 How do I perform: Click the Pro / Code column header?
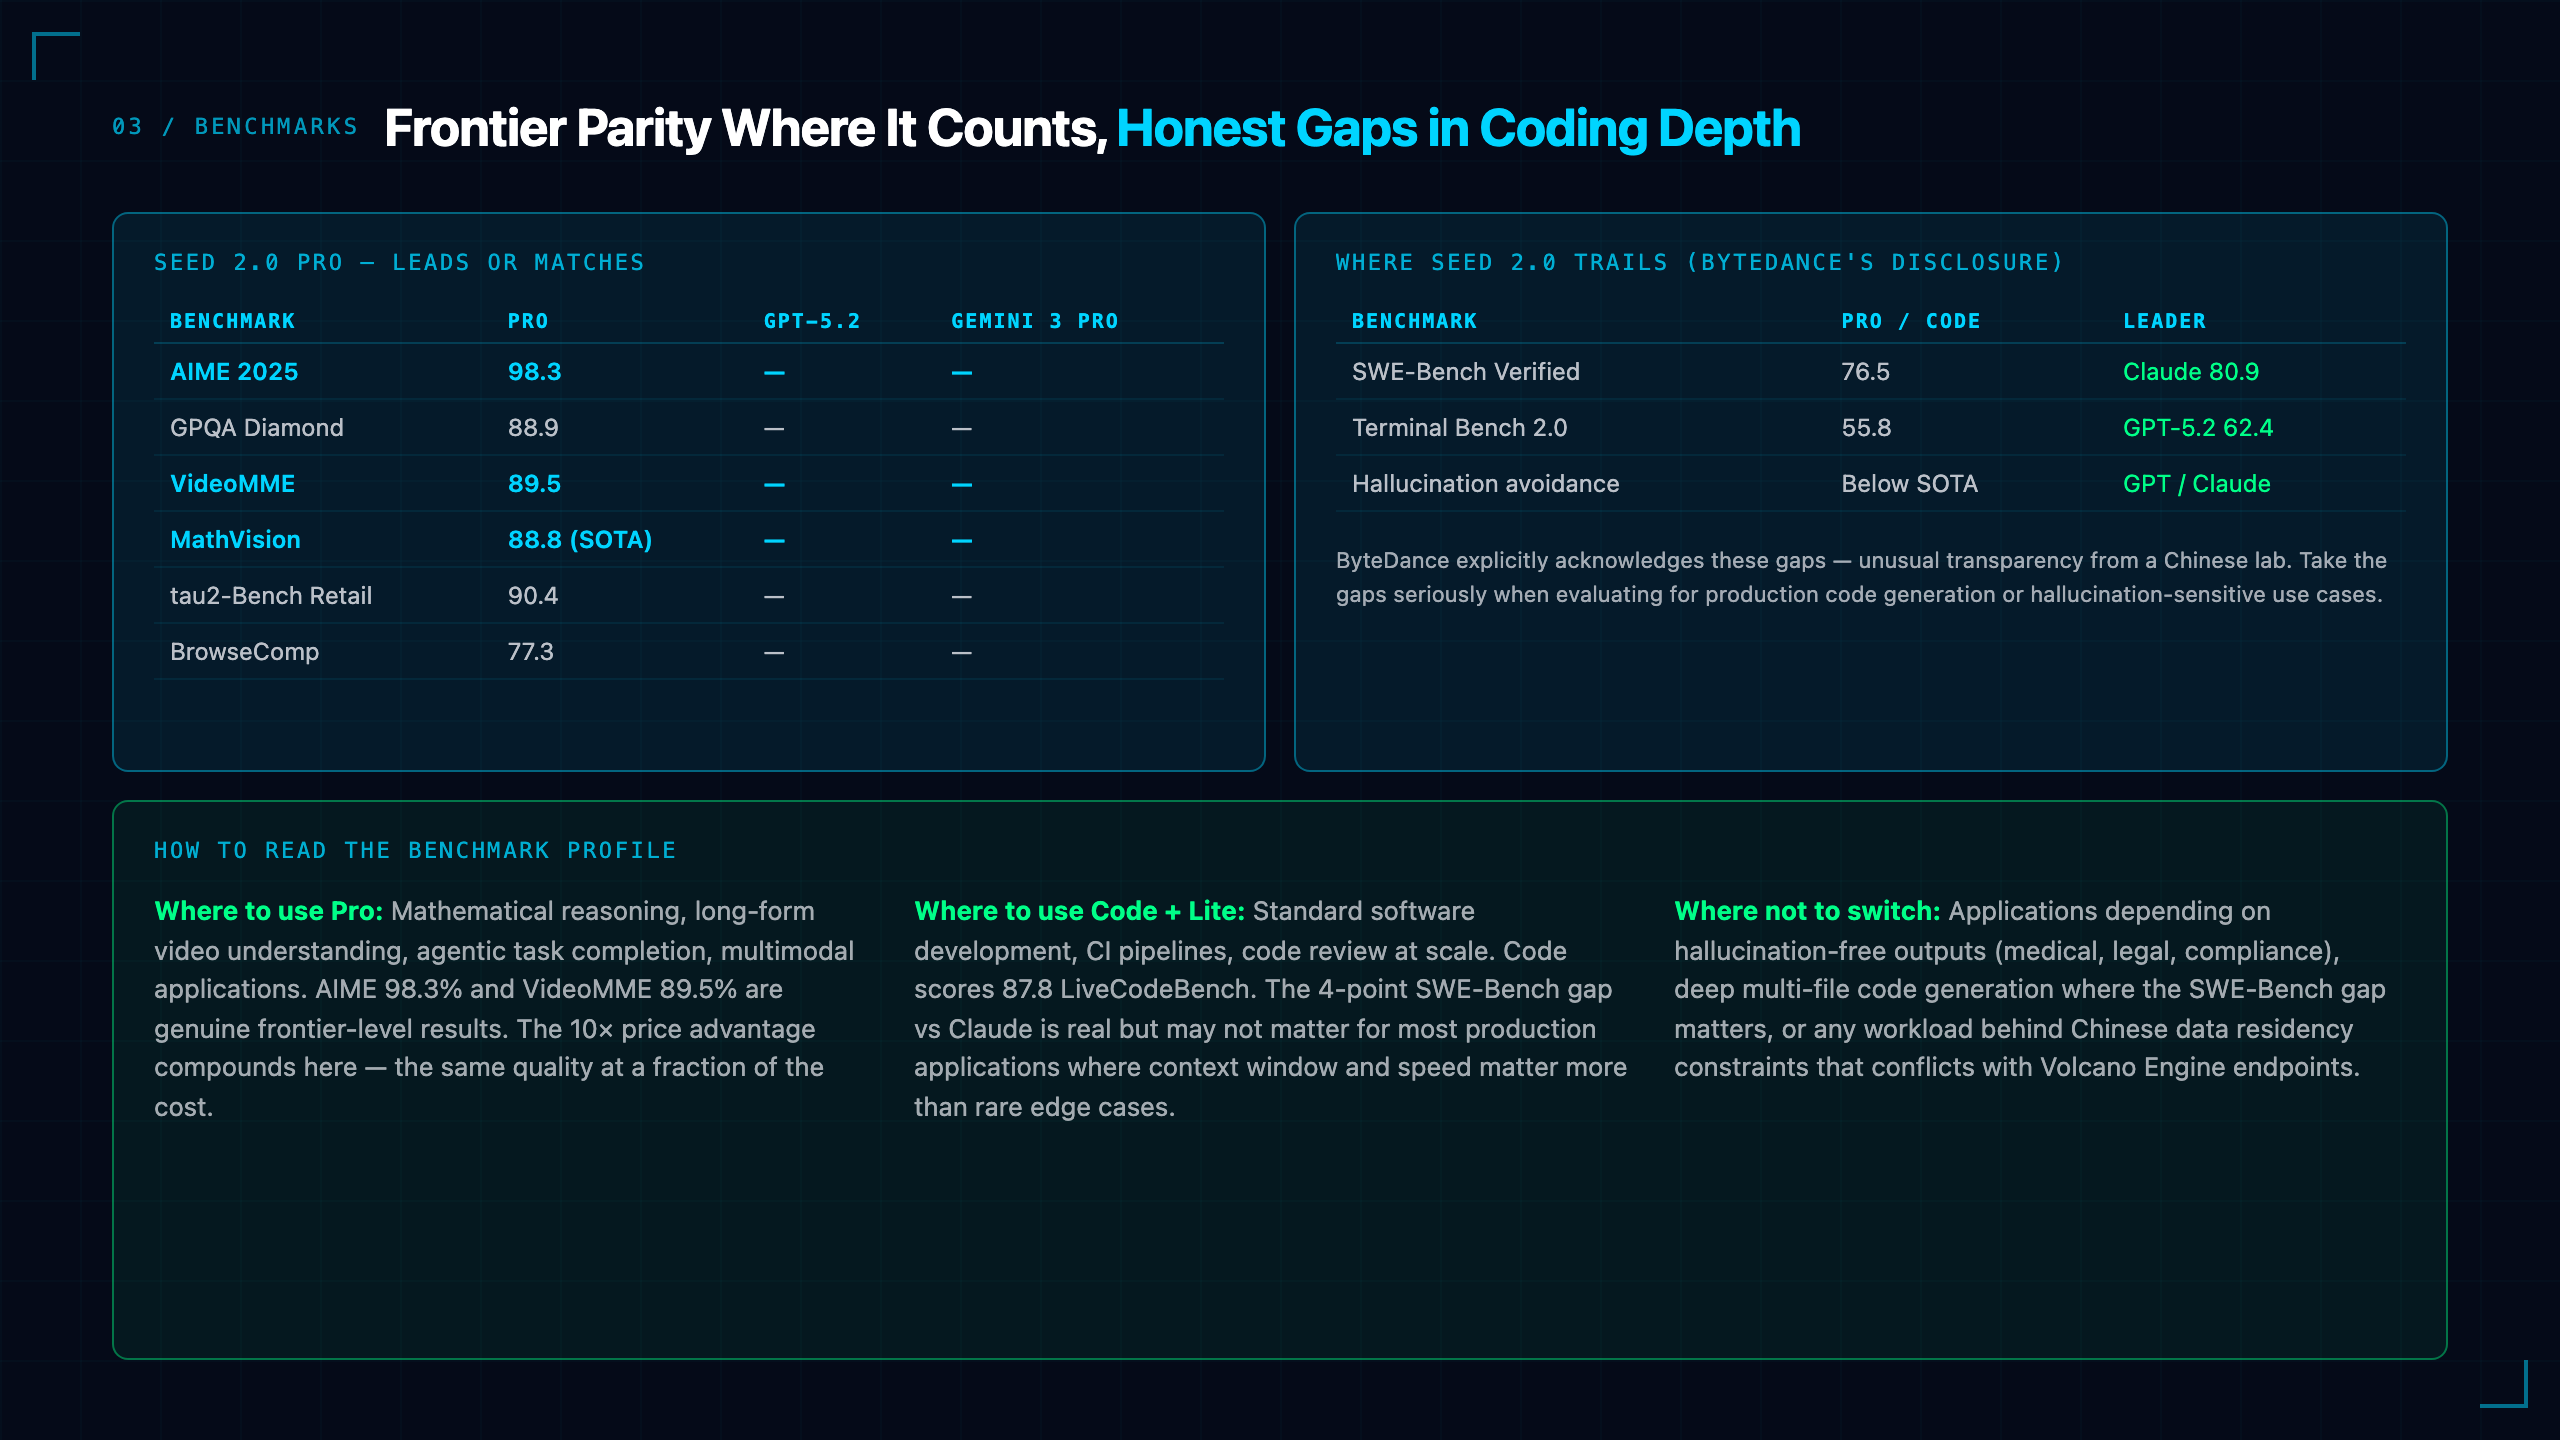[x=1911, y=321]
